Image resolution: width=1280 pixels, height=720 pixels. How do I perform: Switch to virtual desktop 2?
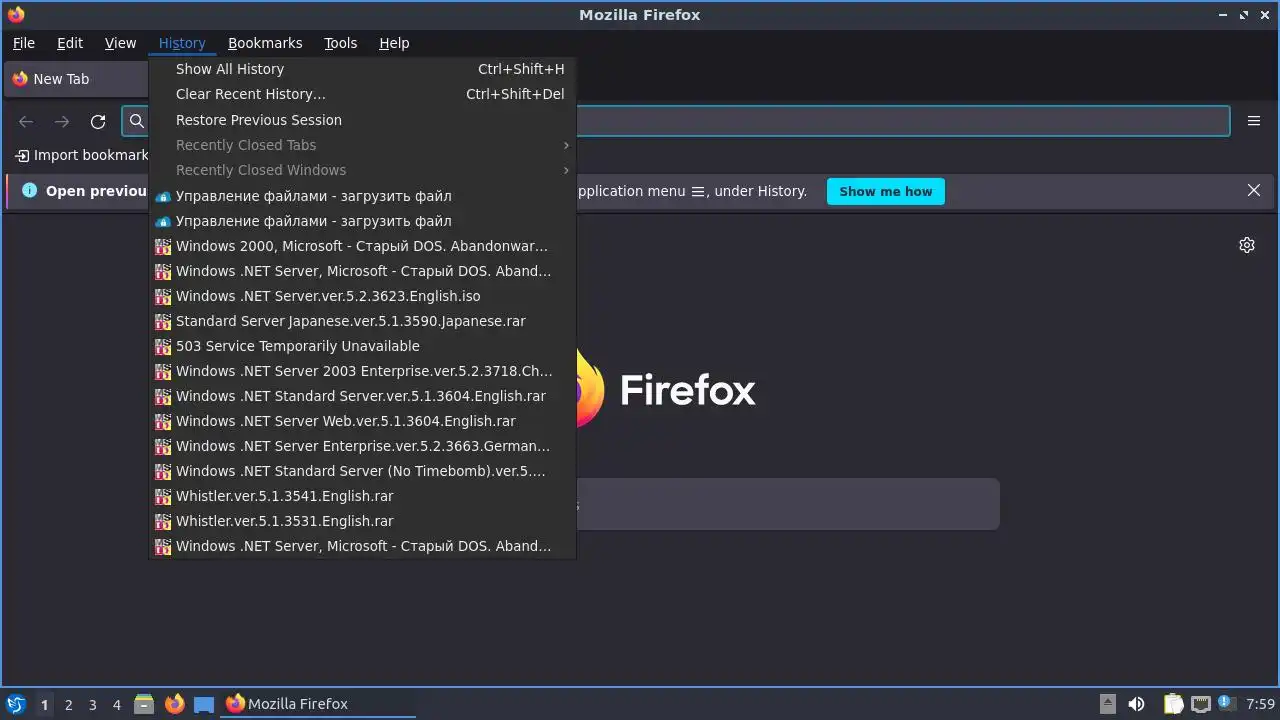click(x=68, y=704)
